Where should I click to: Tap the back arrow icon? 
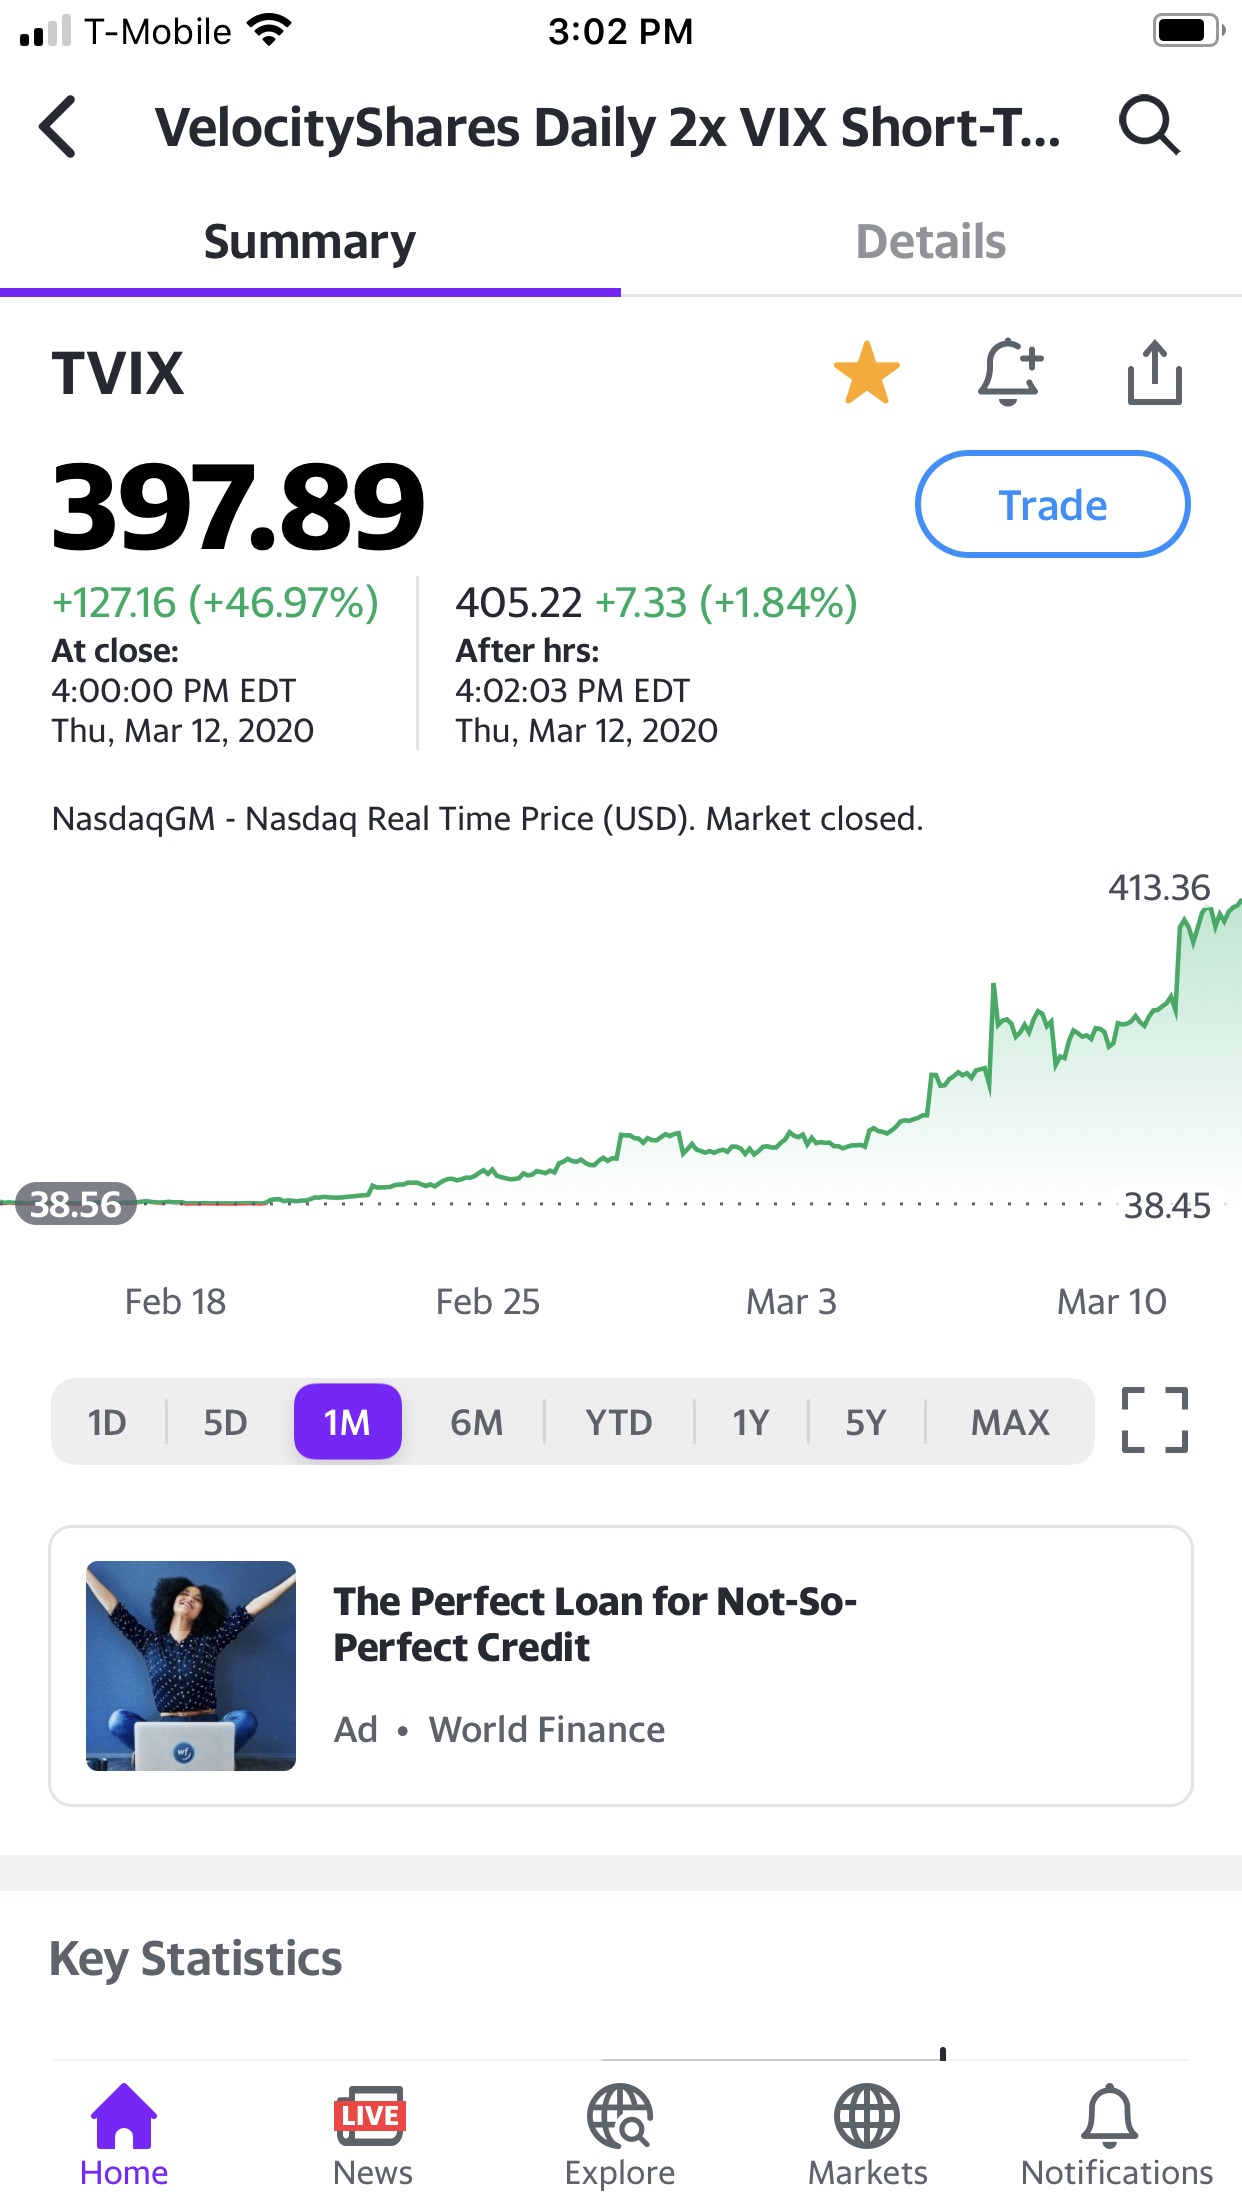tap(58, 127)
